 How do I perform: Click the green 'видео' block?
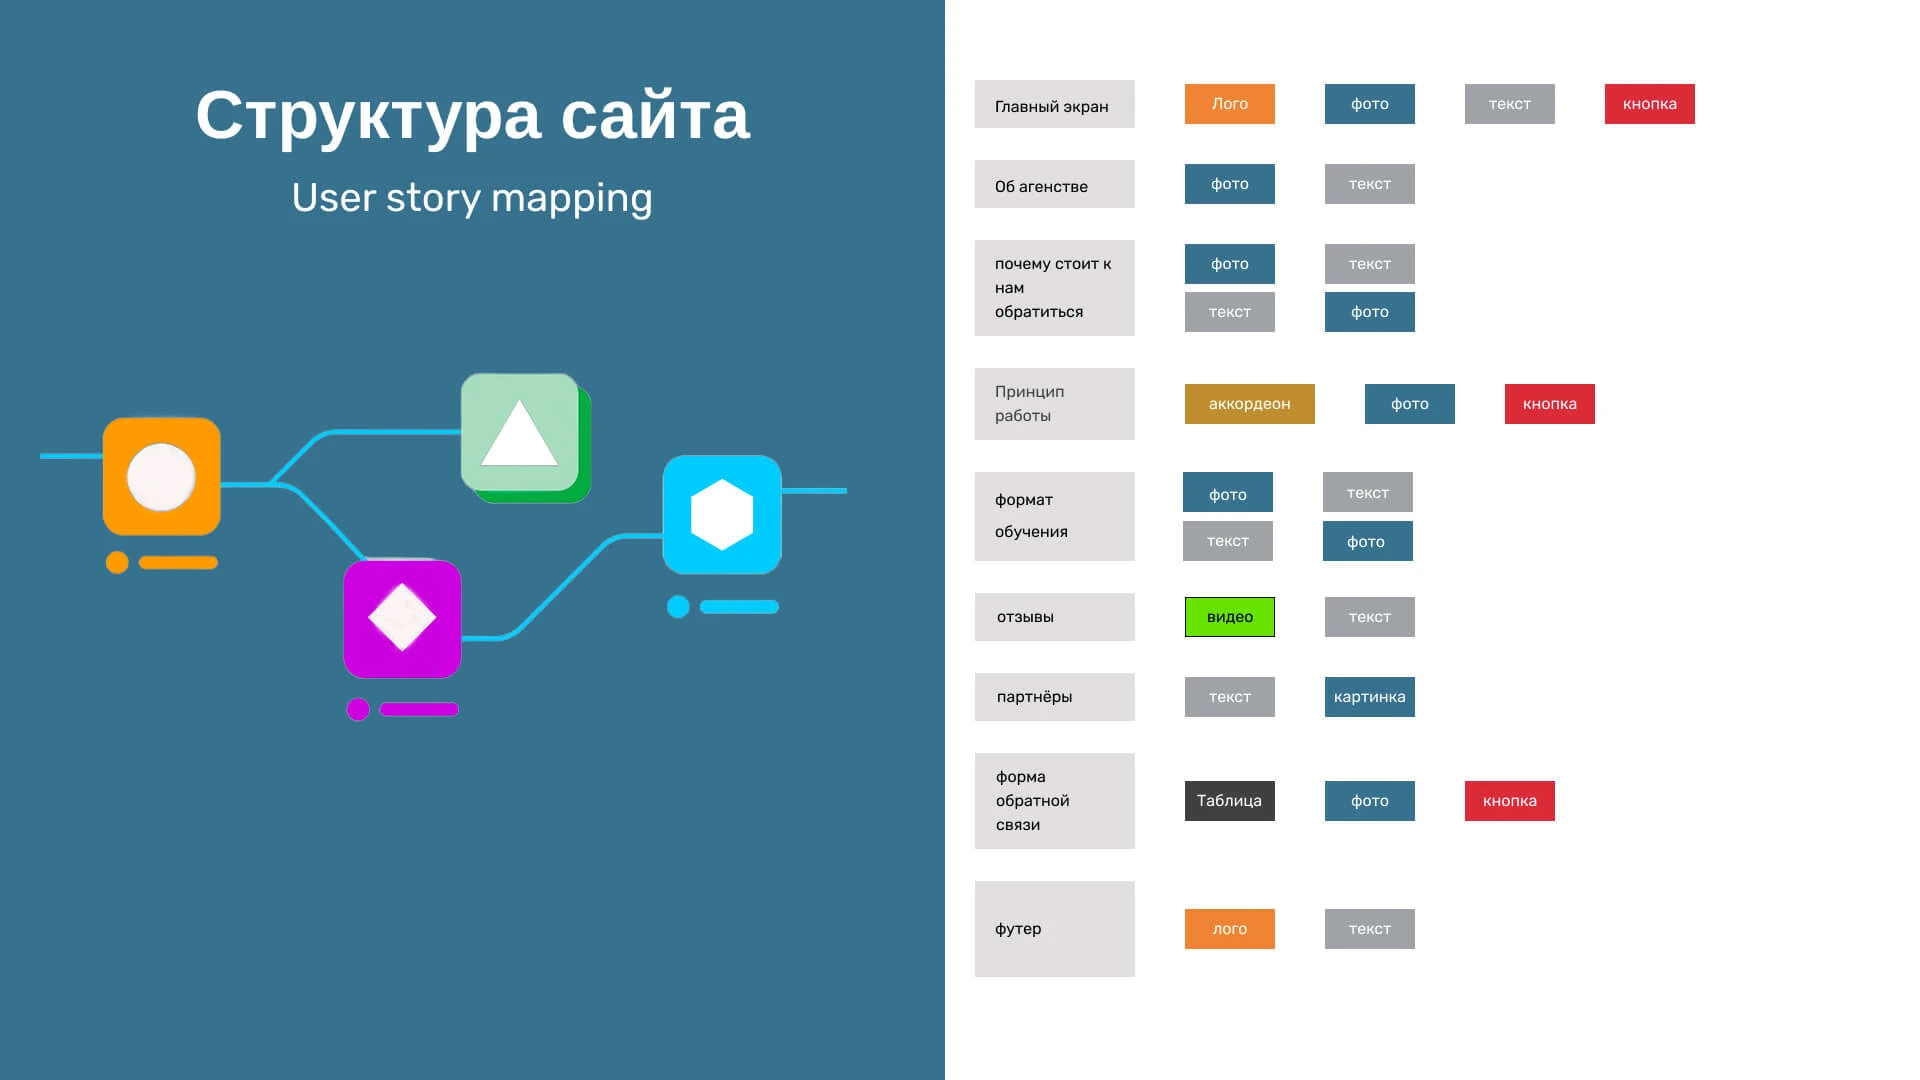click(1229, 617)
